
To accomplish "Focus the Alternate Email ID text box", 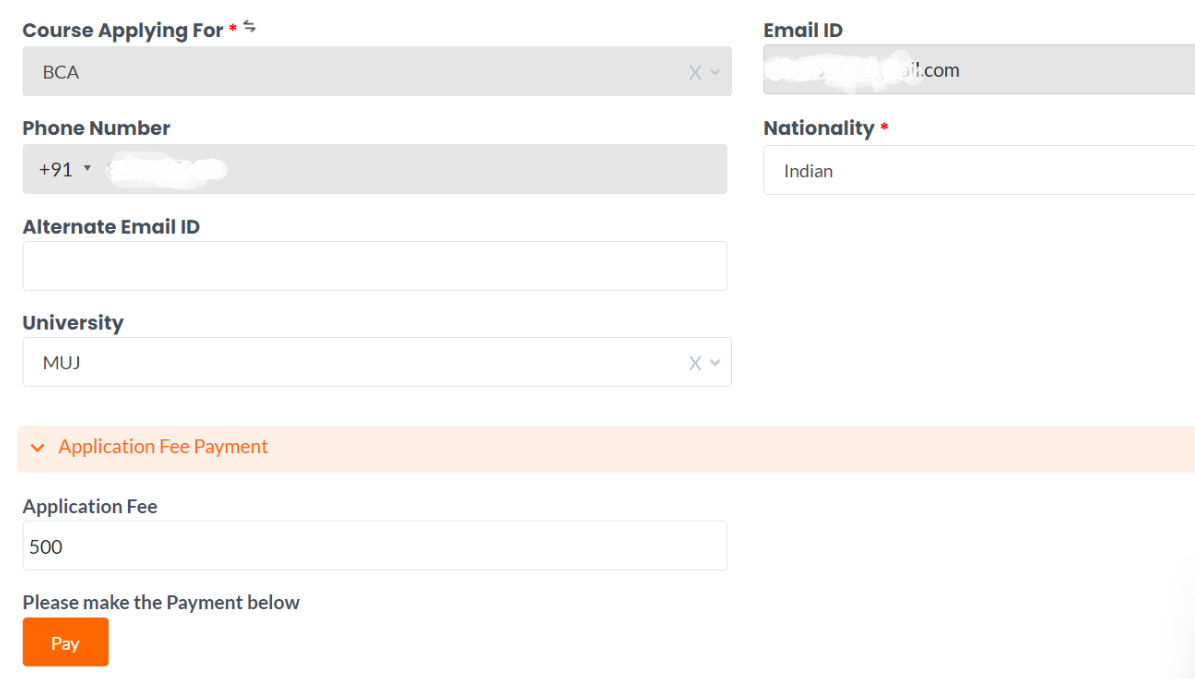I will coord(374,266).
